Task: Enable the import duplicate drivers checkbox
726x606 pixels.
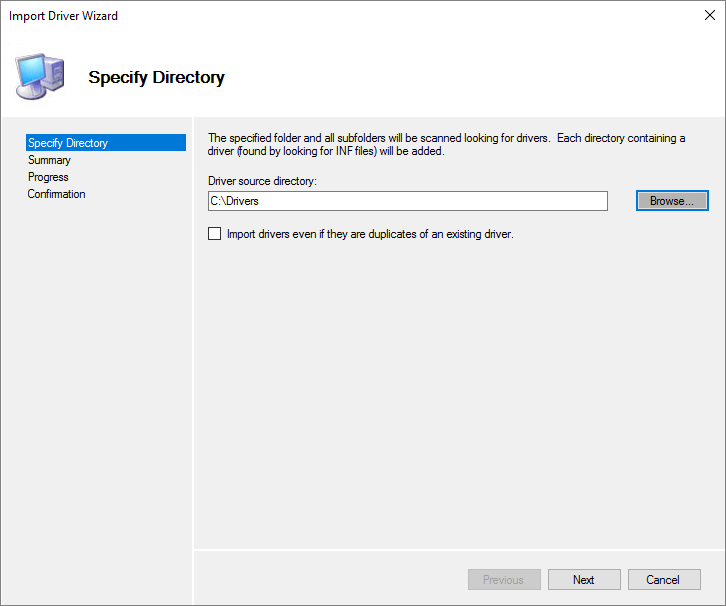Action: point(214,234)
